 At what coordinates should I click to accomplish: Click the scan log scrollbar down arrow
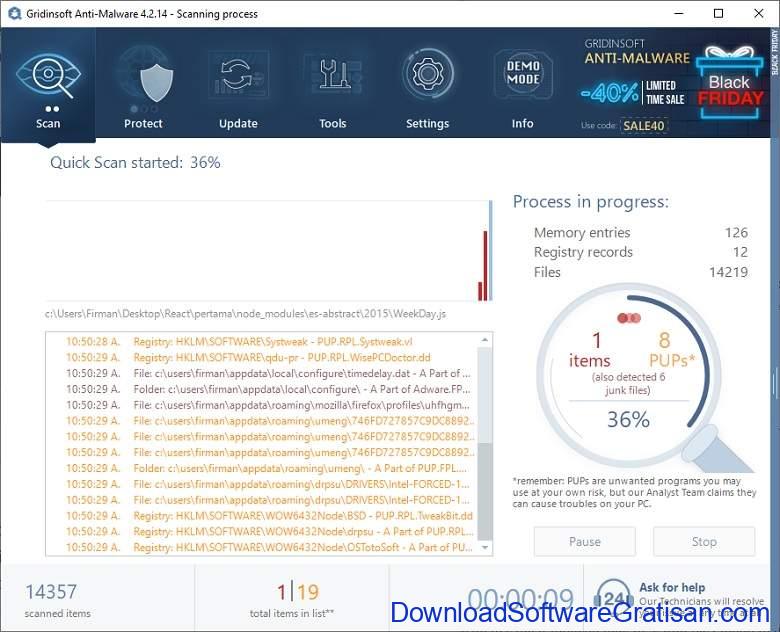click(x=485, y=548)
